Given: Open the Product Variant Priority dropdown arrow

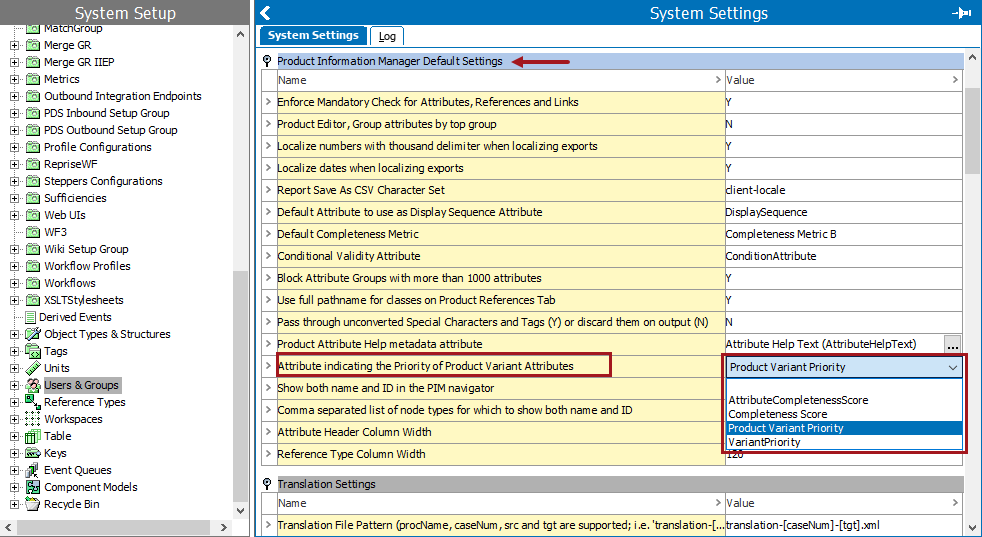Looking at the screenshot, I should point(952,367).
